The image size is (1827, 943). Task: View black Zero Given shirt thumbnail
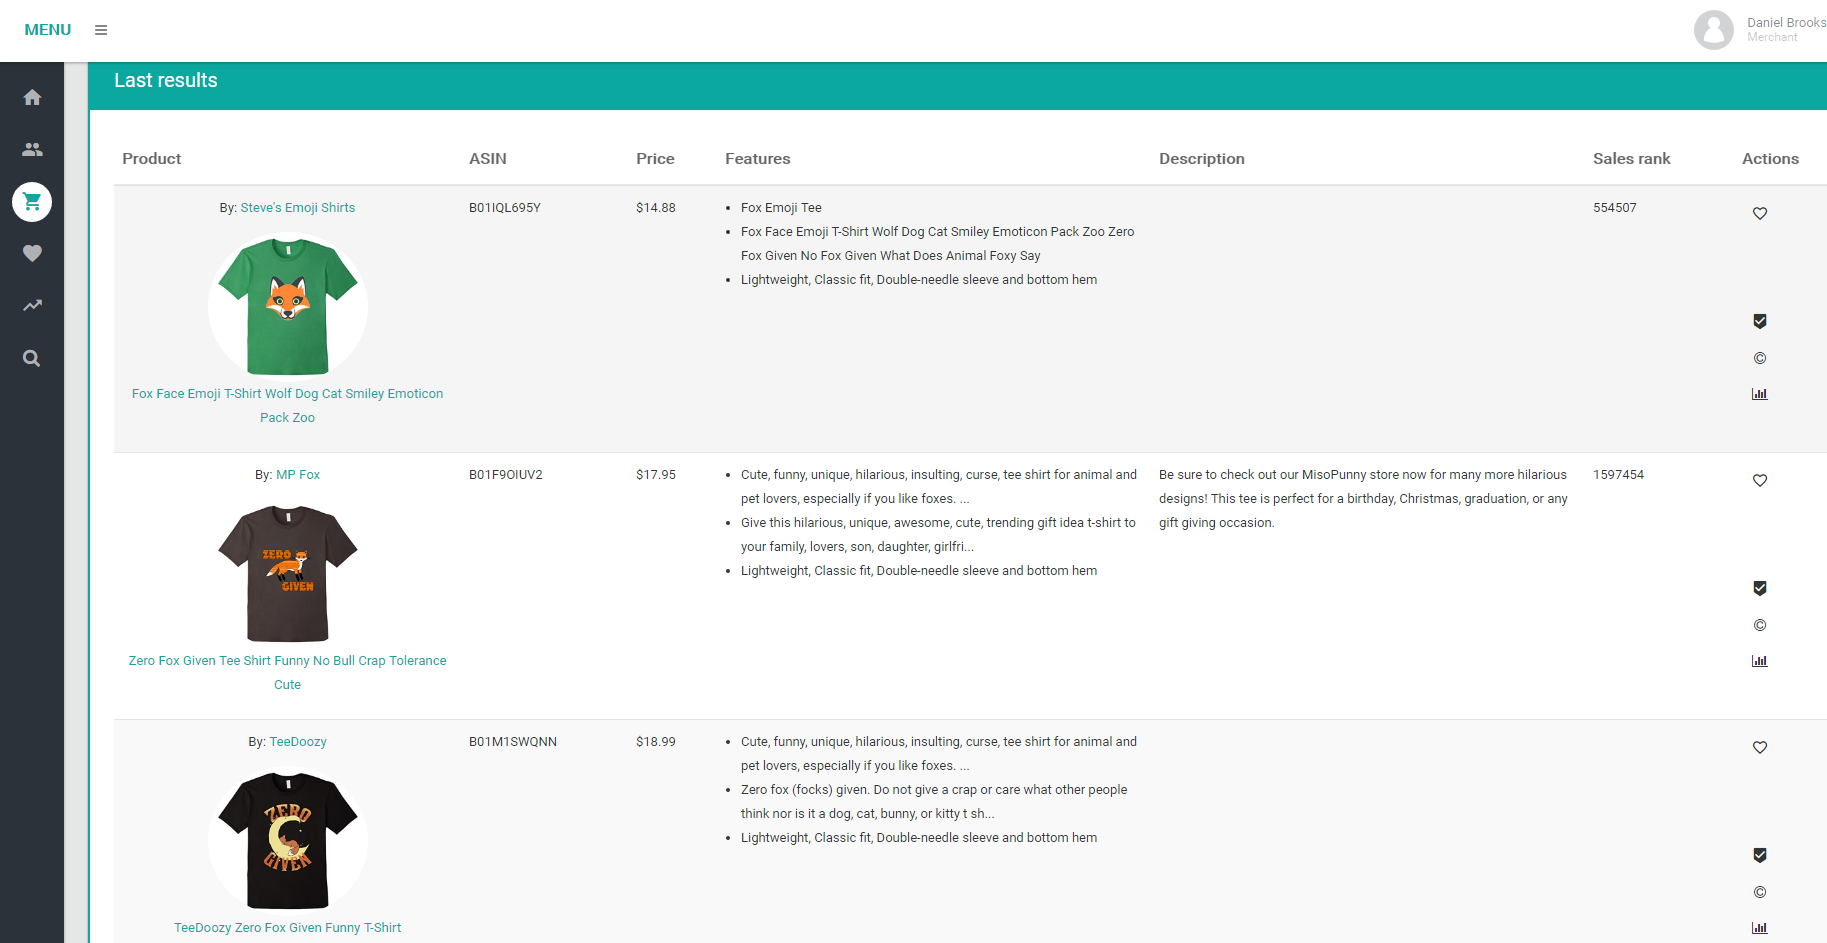pyautogui.click(x=288, y=840)
